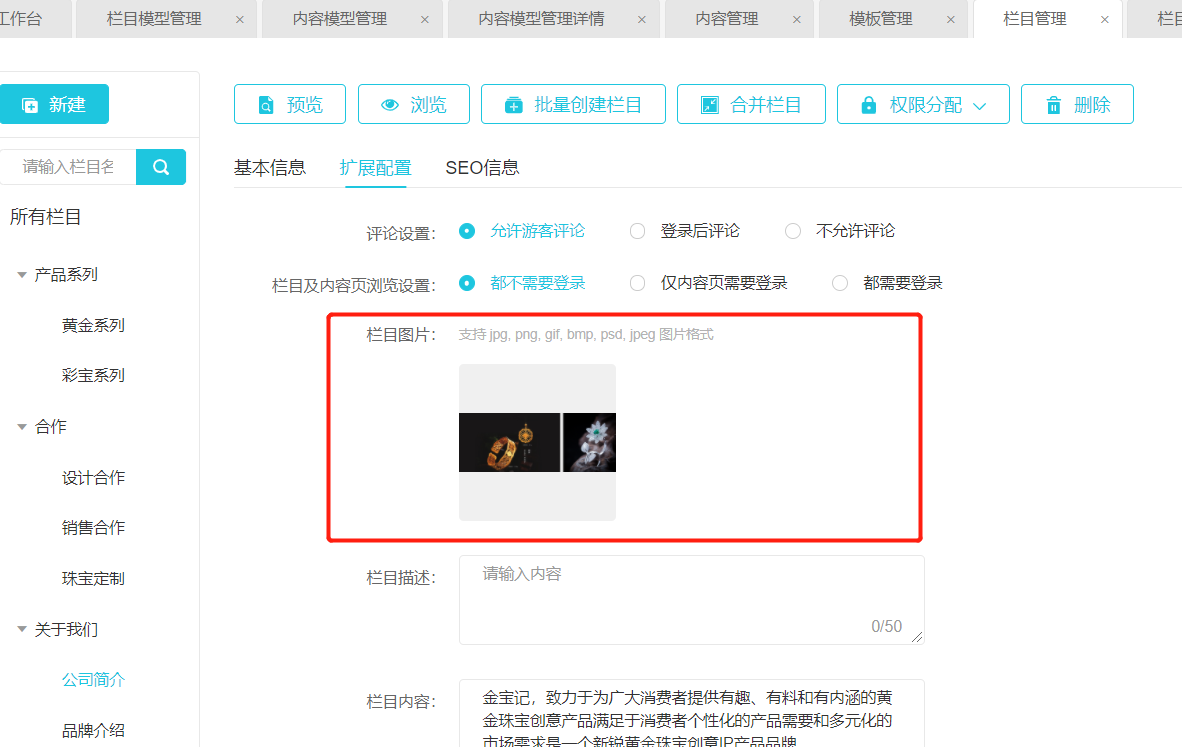The height and width of the screenshot is (747, 1182).
Task: Switch to the 基本信息 tab
Action: 270,167
